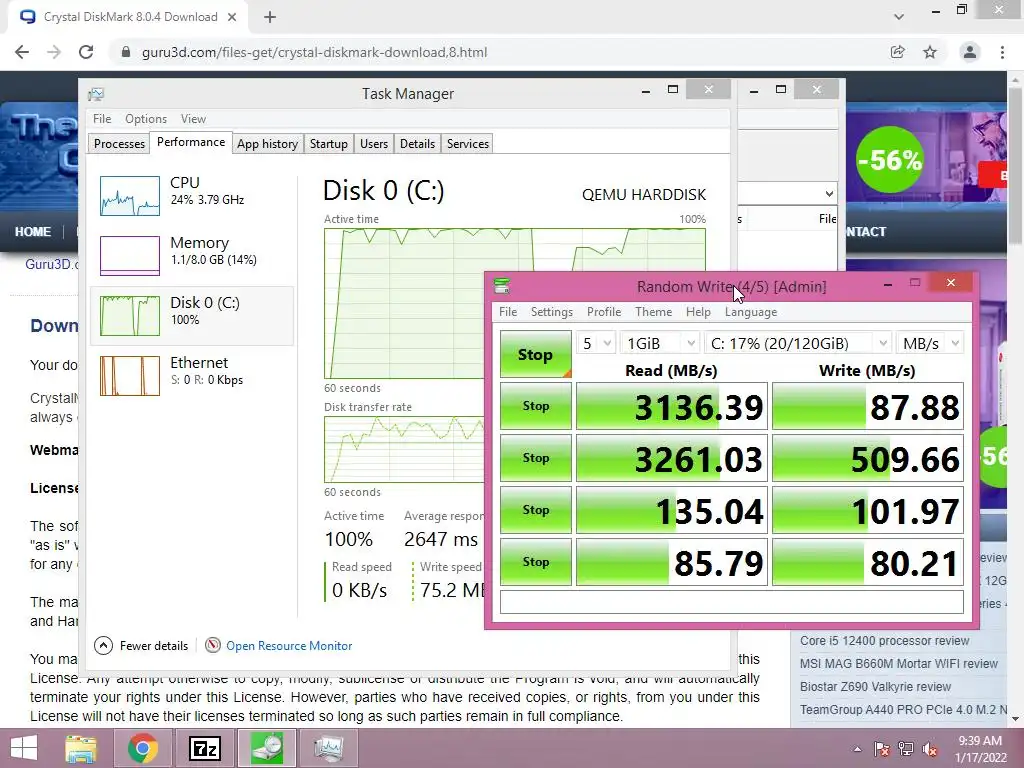Switch to the Processes tab

(119, 144)
